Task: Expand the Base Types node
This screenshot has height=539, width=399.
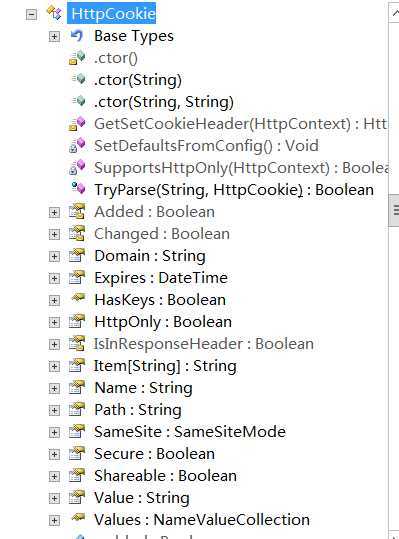Action: pyautogui.click(x=54, y=36)
